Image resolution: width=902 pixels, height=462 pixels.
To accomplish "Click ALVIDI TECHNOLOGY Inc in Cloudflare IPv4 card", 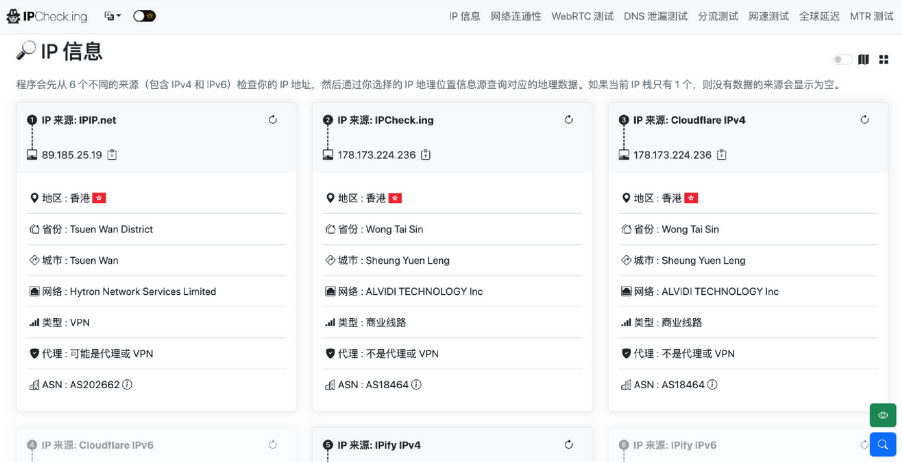I will coord(720,291).
